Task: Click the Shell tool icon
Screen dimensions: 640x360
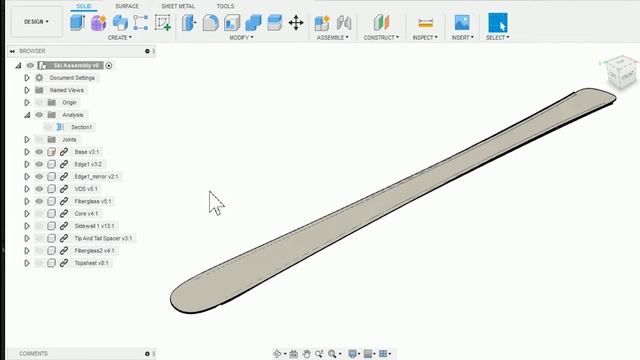Action: pos(232,23)
